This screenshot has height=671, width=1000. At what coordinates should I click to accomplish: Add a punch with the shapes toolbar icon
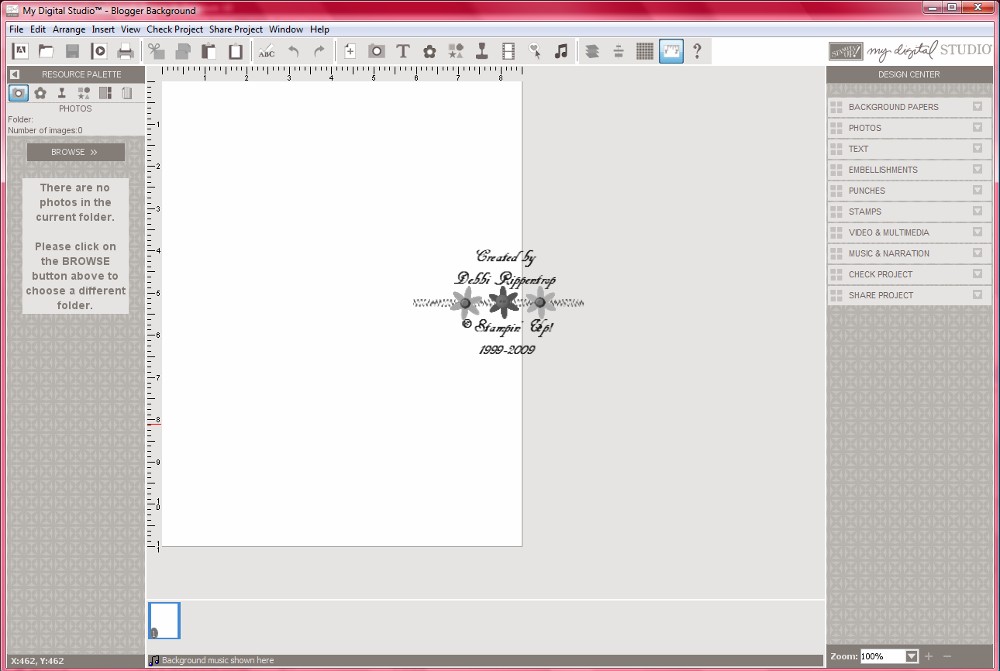coord(455,51)
